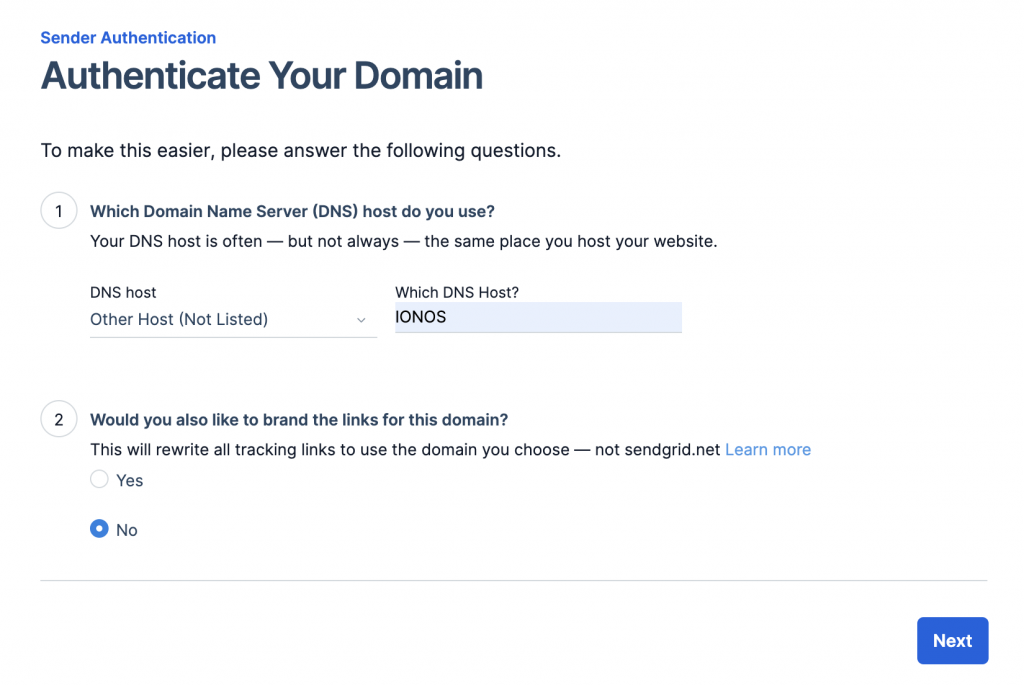
Task: Open the "Other Host (Not Listed)" dropdown
Action: pos(232,320)
